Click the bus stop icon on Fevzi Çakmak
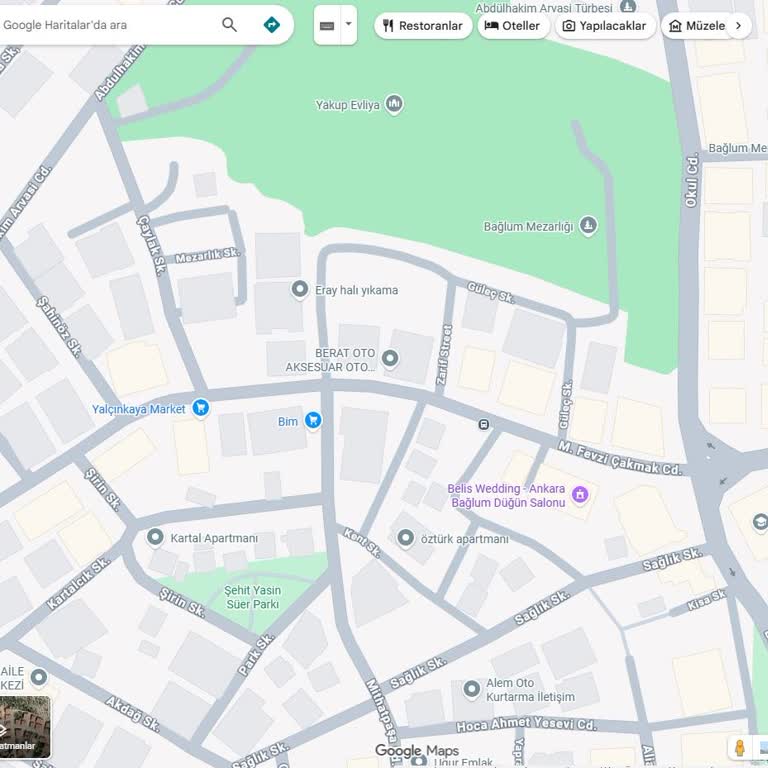 (x=483, y=425)
